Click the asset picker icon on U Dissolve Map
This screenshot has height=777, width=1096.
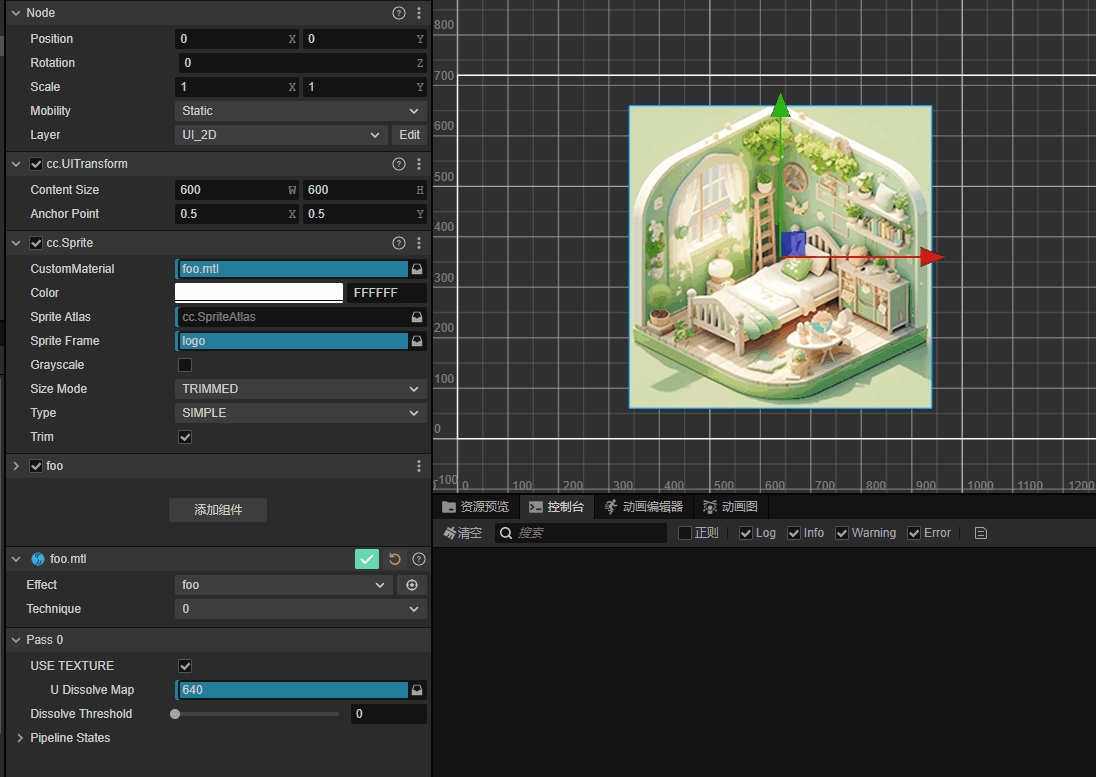pos(418,689)
